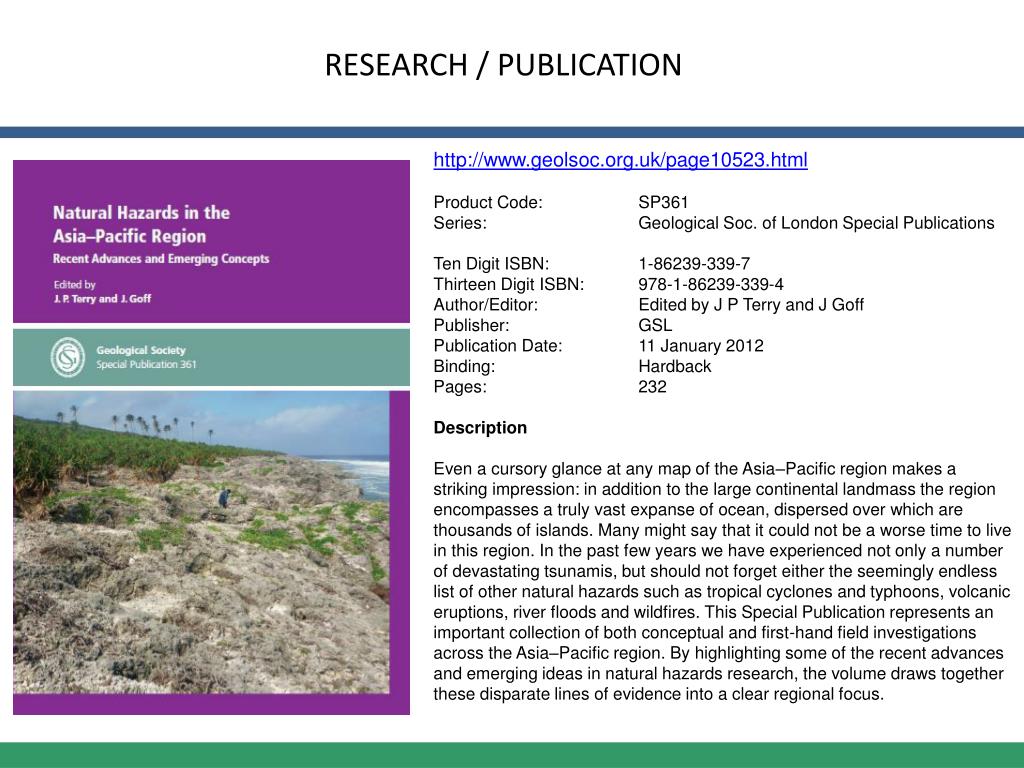Click the 'Ten Digit ISBN:' label
The image size is (1024, 768).
click(491, 264)
